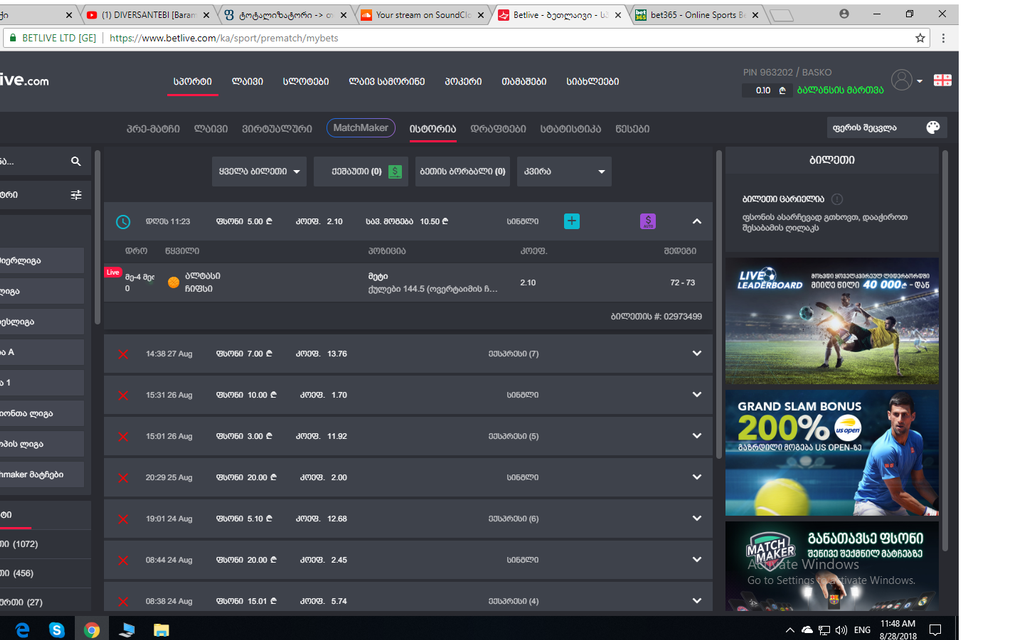Image resolution: width=1024 pixels, height=640 pixels.
Task: Open the account dropdown arrow beside avatar
Action: (x=920, y=81)
